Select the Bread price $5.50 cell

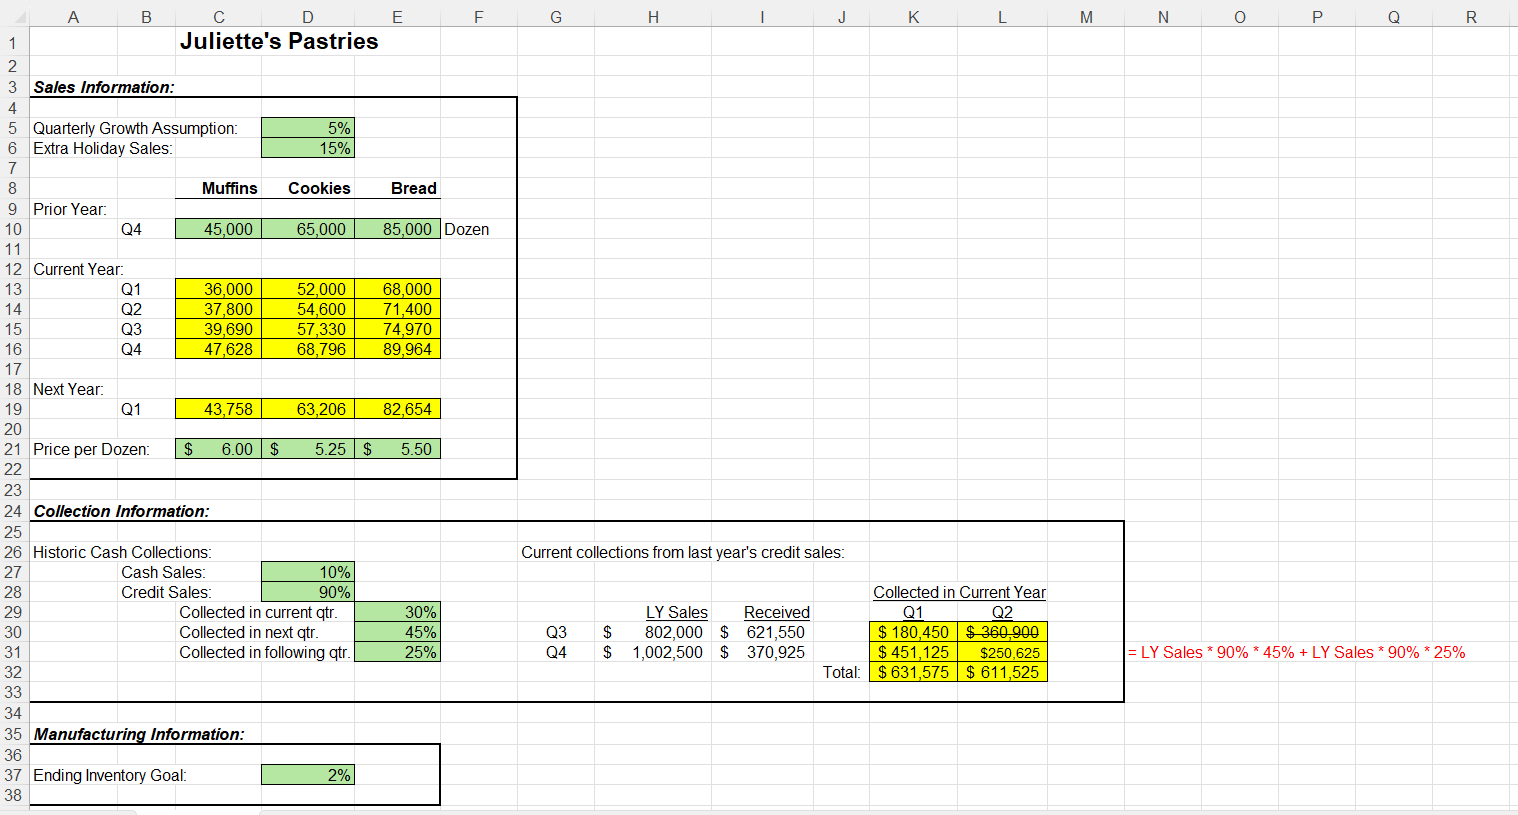[x=397, y=448]
